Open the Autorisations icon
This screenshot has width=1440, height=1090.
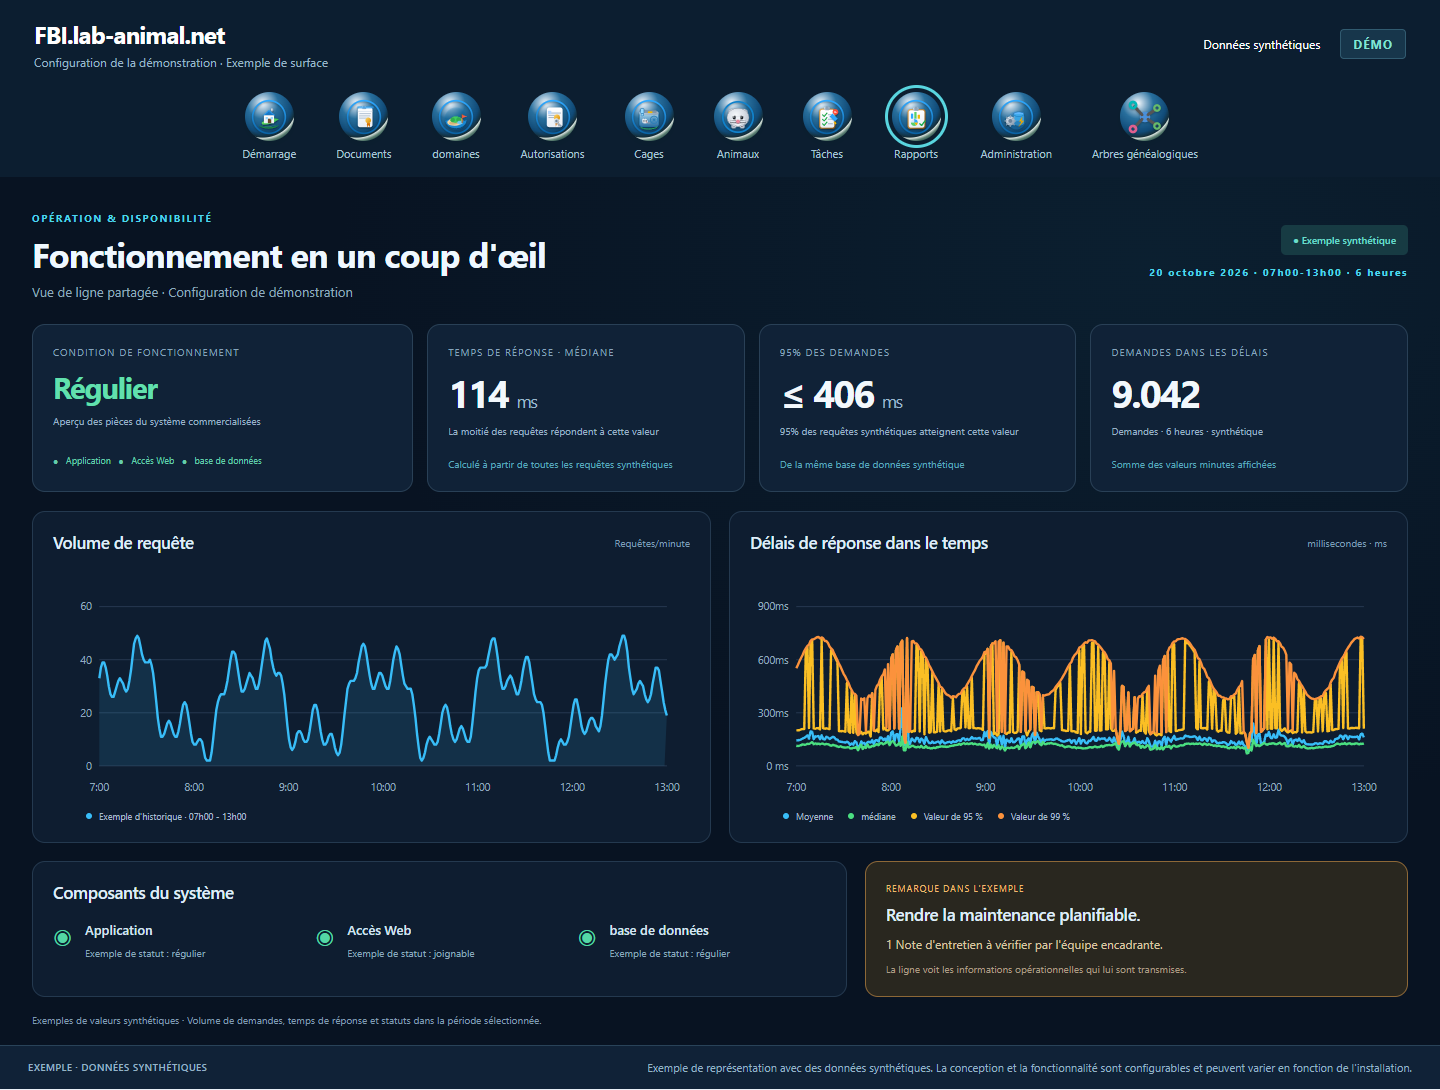(552, 117)
